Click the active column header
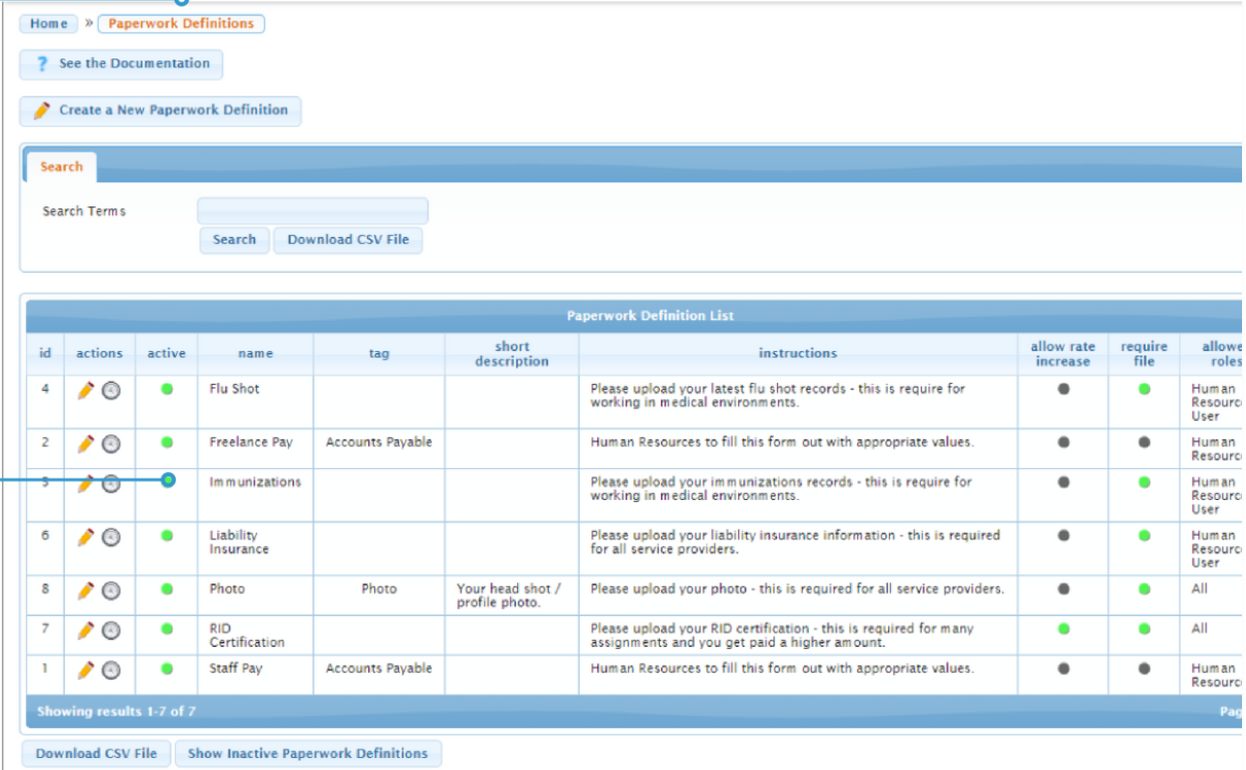Viewport: 1246px width, 770px height. [x=166, y=354]
